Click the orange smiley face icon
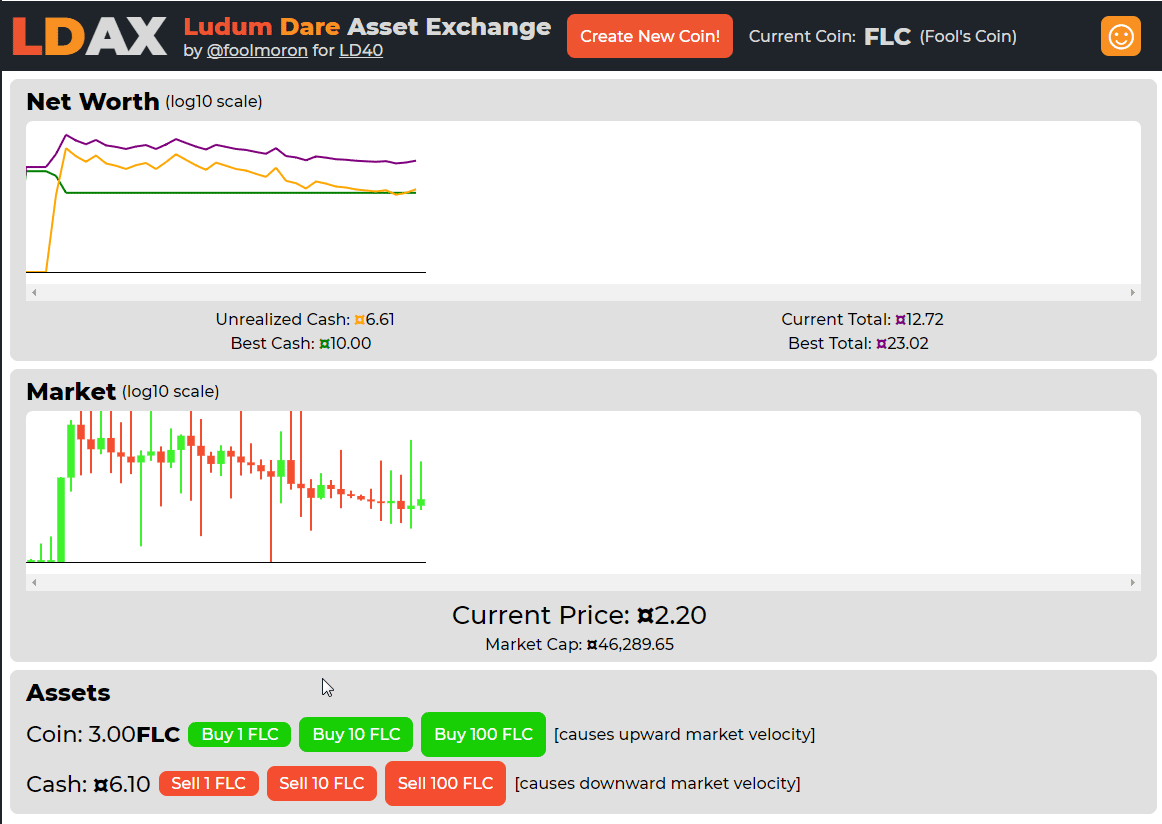 click(1120, 36)
